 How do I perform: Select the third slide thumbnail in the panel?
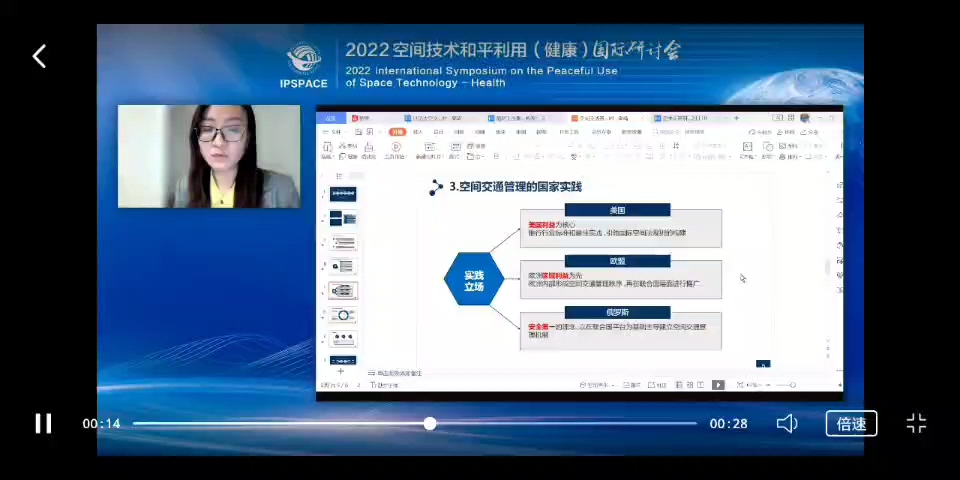343,242
